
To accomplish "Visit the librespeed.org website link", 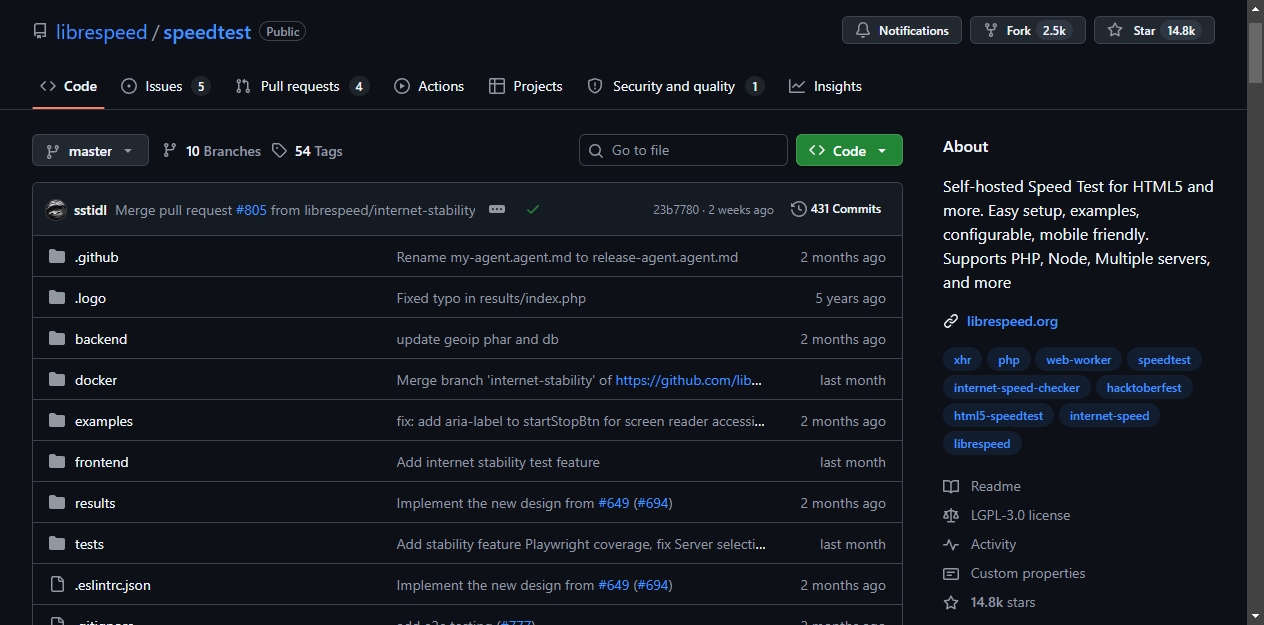I will pos(1012,321).
